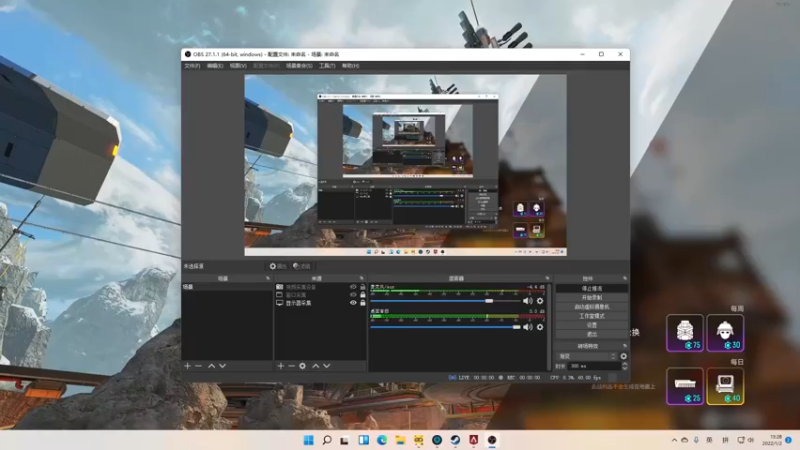Pop out the Audio Mixer dock using its header icon
800x450 pixels.
pyautogui.click(x=547, y=278)
